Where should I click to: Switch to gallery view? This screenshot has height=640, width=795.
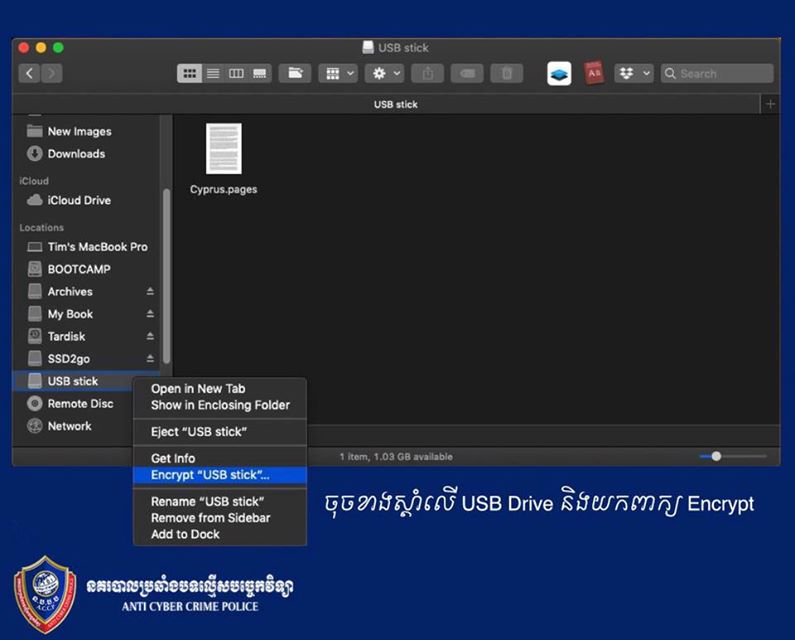tap(260, 74)
